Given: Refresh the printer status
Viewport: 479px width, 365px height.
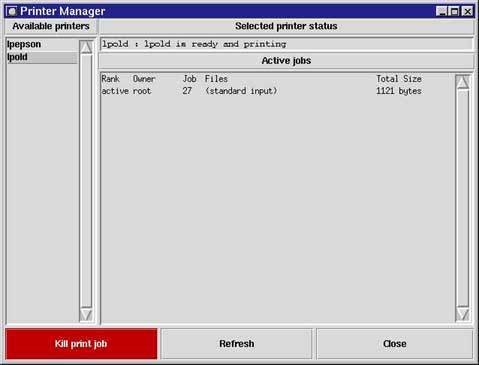Looking at the screenshot, I should click(x=237, y=344).
